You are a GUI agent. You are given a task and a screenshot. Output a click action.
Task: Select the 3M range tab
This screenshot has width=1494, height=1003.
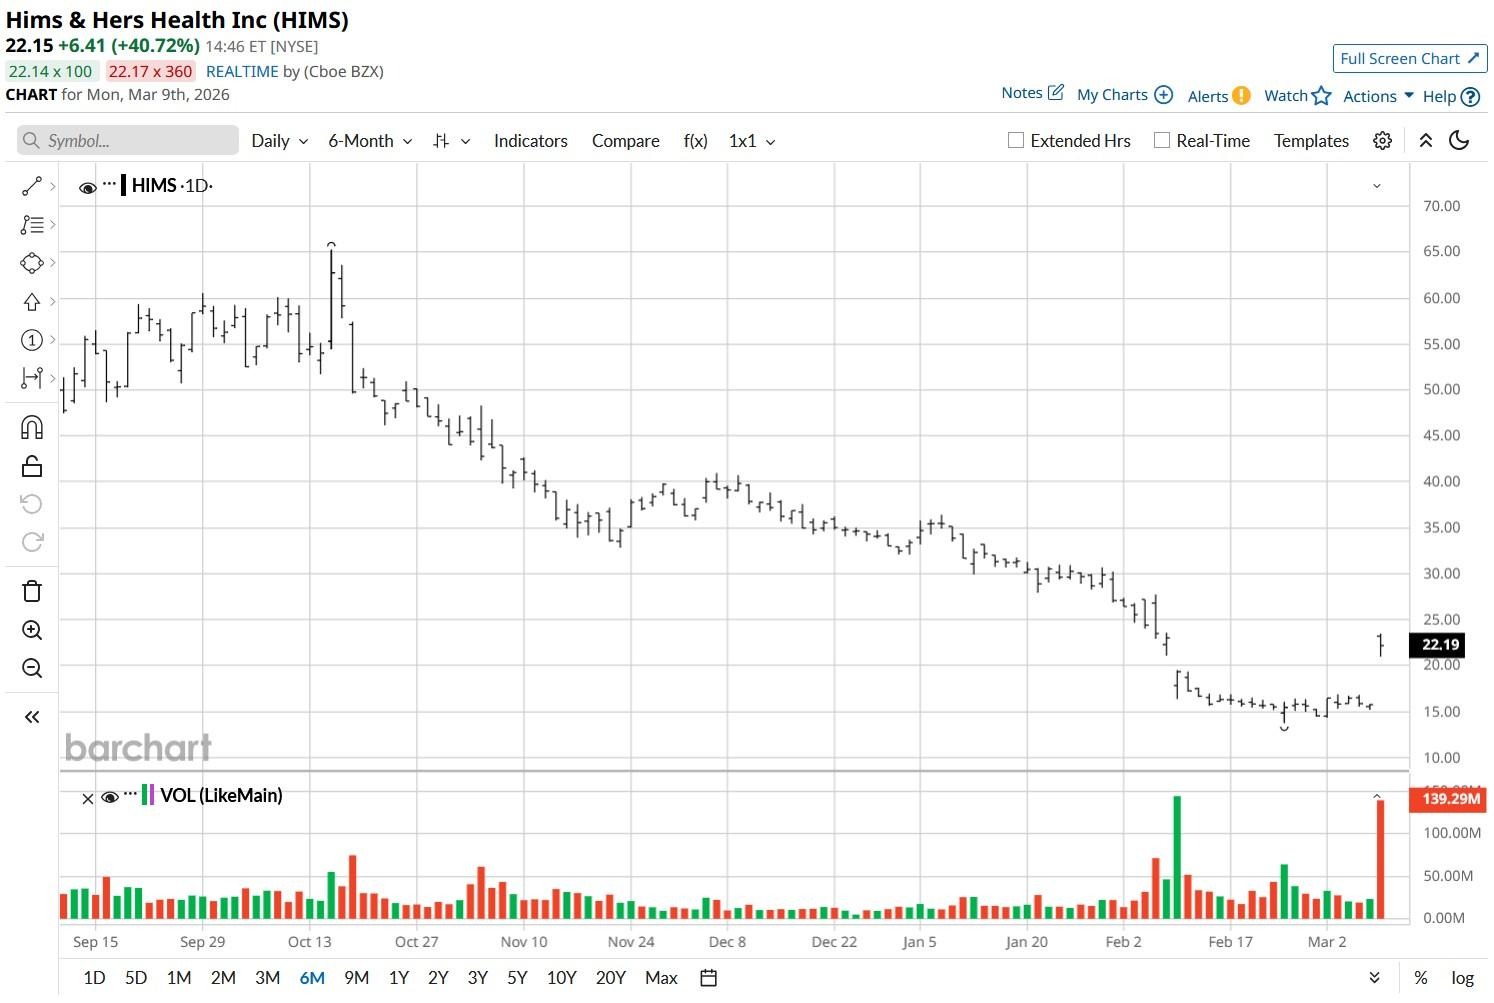[x=267, y=978]
